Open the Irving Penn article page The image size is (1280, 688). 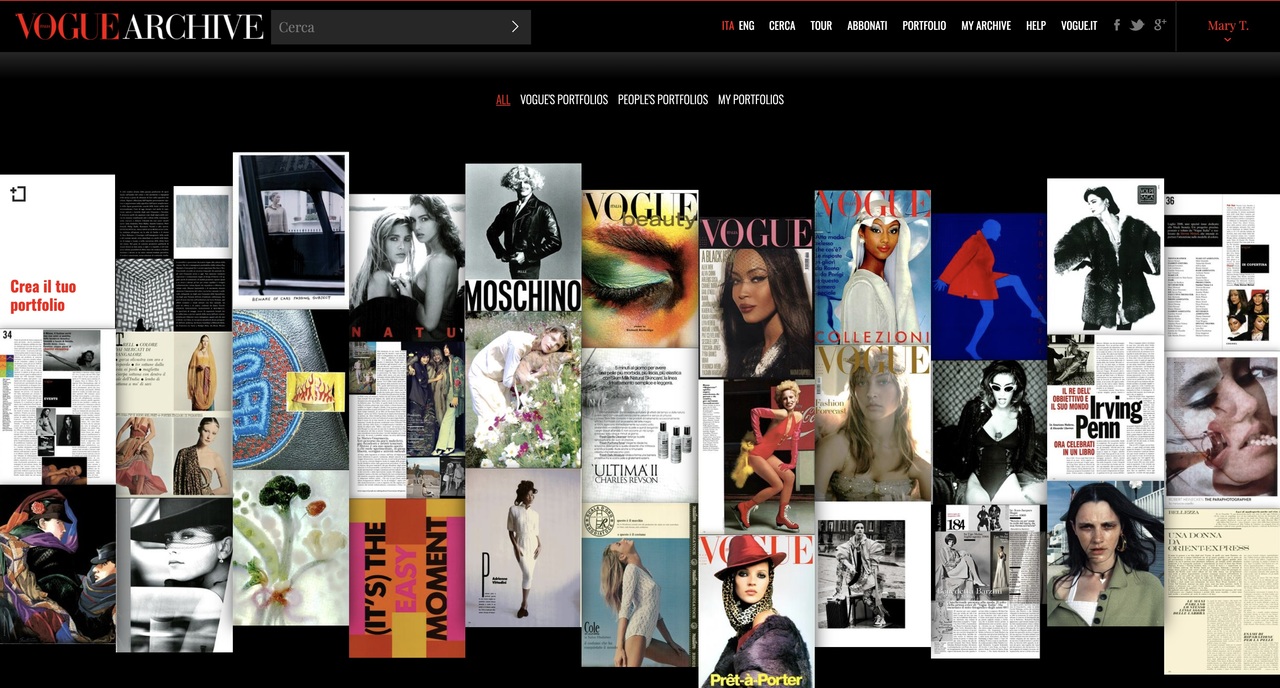[1105, 407]
